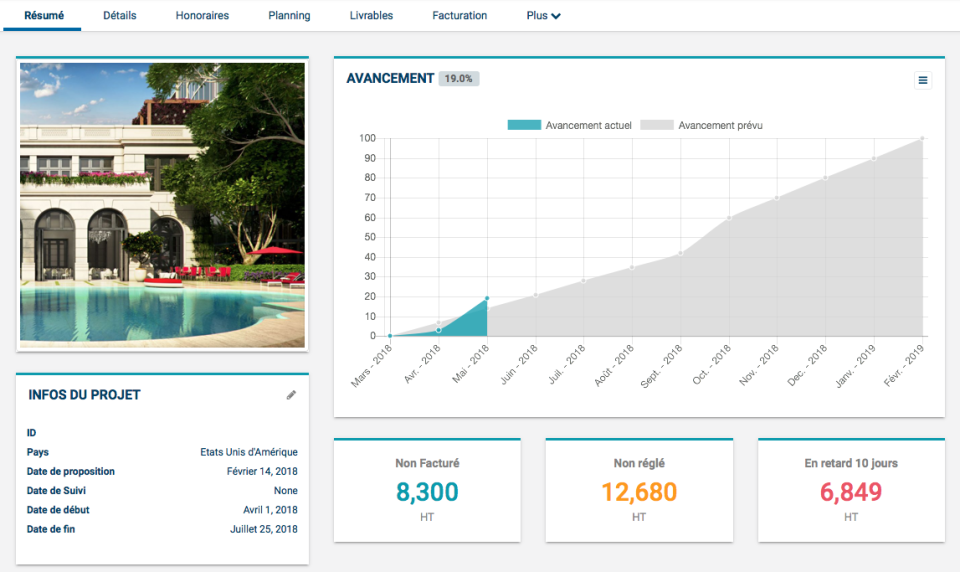This screenshot has width=960, height=572.
Task: Click the Dec. 2018 planned data point
Action: click(825, 178)
